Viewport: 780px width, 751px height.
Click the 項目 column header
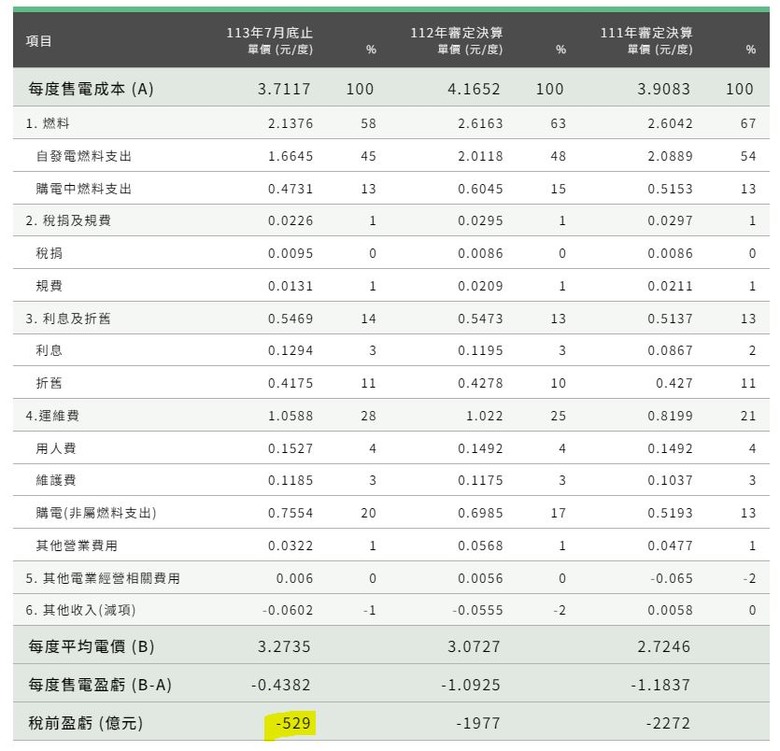click(x=39, y=41)
